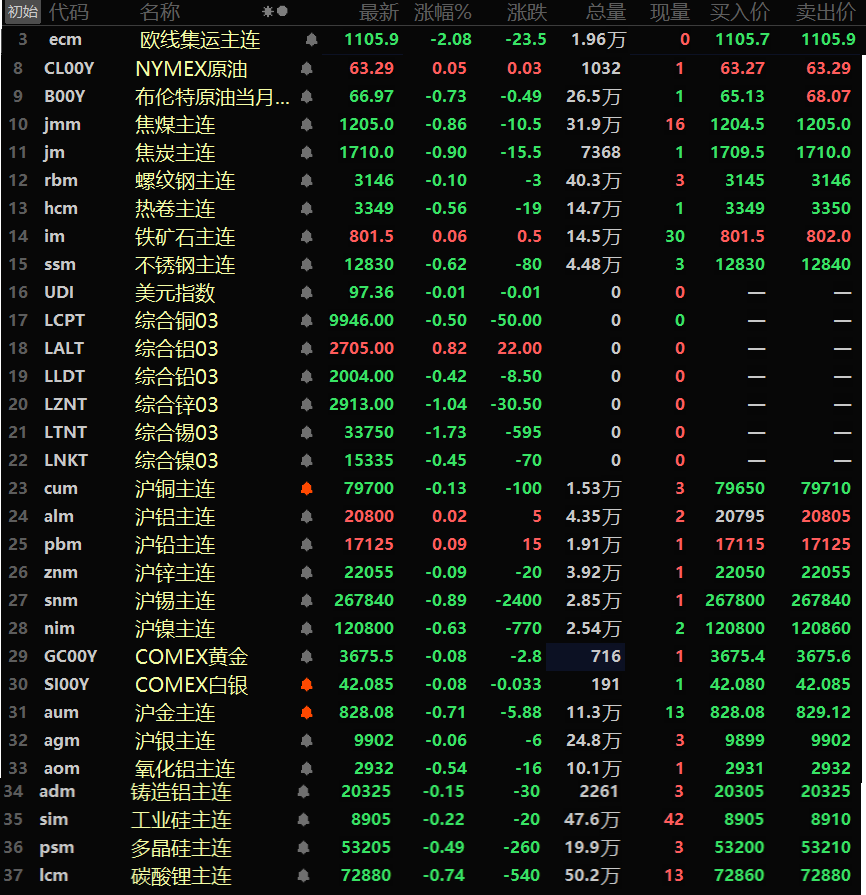Click the 代码 column header
The width and height of the screenshot is (866, 895).
point(68,12)
